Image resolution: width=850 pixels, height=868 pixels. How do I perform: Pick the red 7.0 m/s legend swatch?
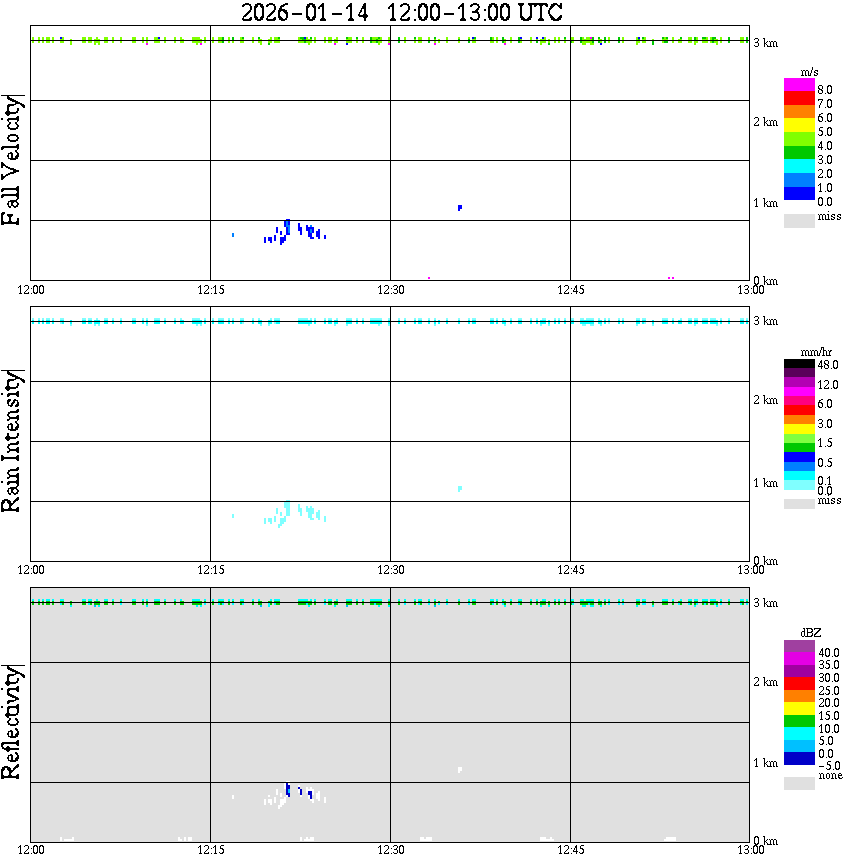pyautogui.click(x=799, y=98)
